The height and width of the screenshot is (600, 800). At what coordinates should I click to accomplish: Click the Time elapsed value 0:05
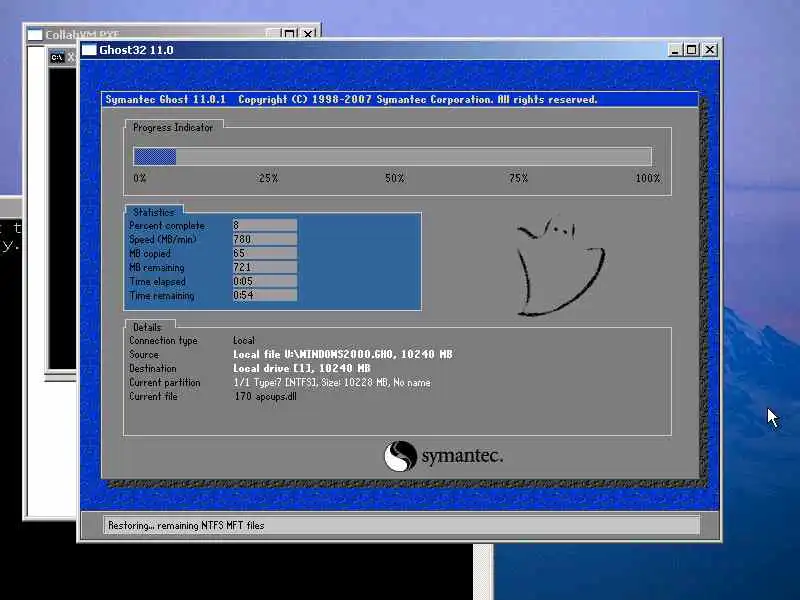pos(264,281)
